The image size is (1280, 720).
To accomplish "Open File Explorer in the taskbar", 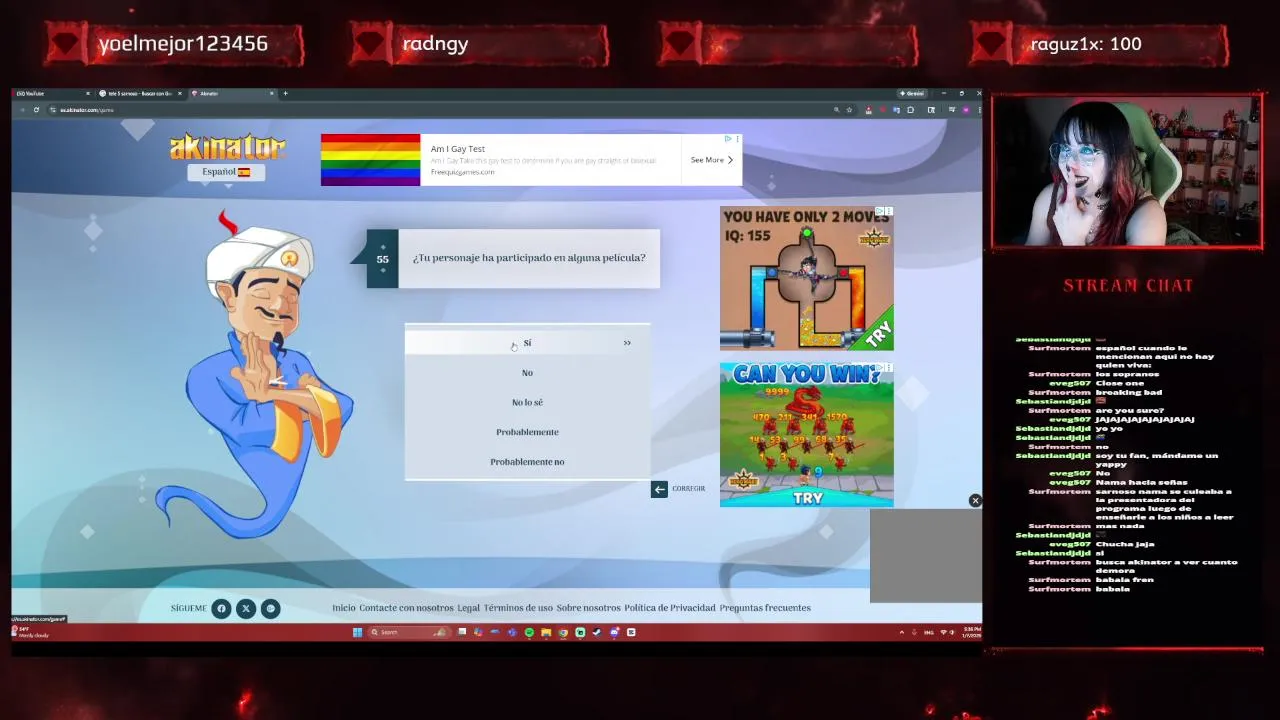I will coord(546,632).
